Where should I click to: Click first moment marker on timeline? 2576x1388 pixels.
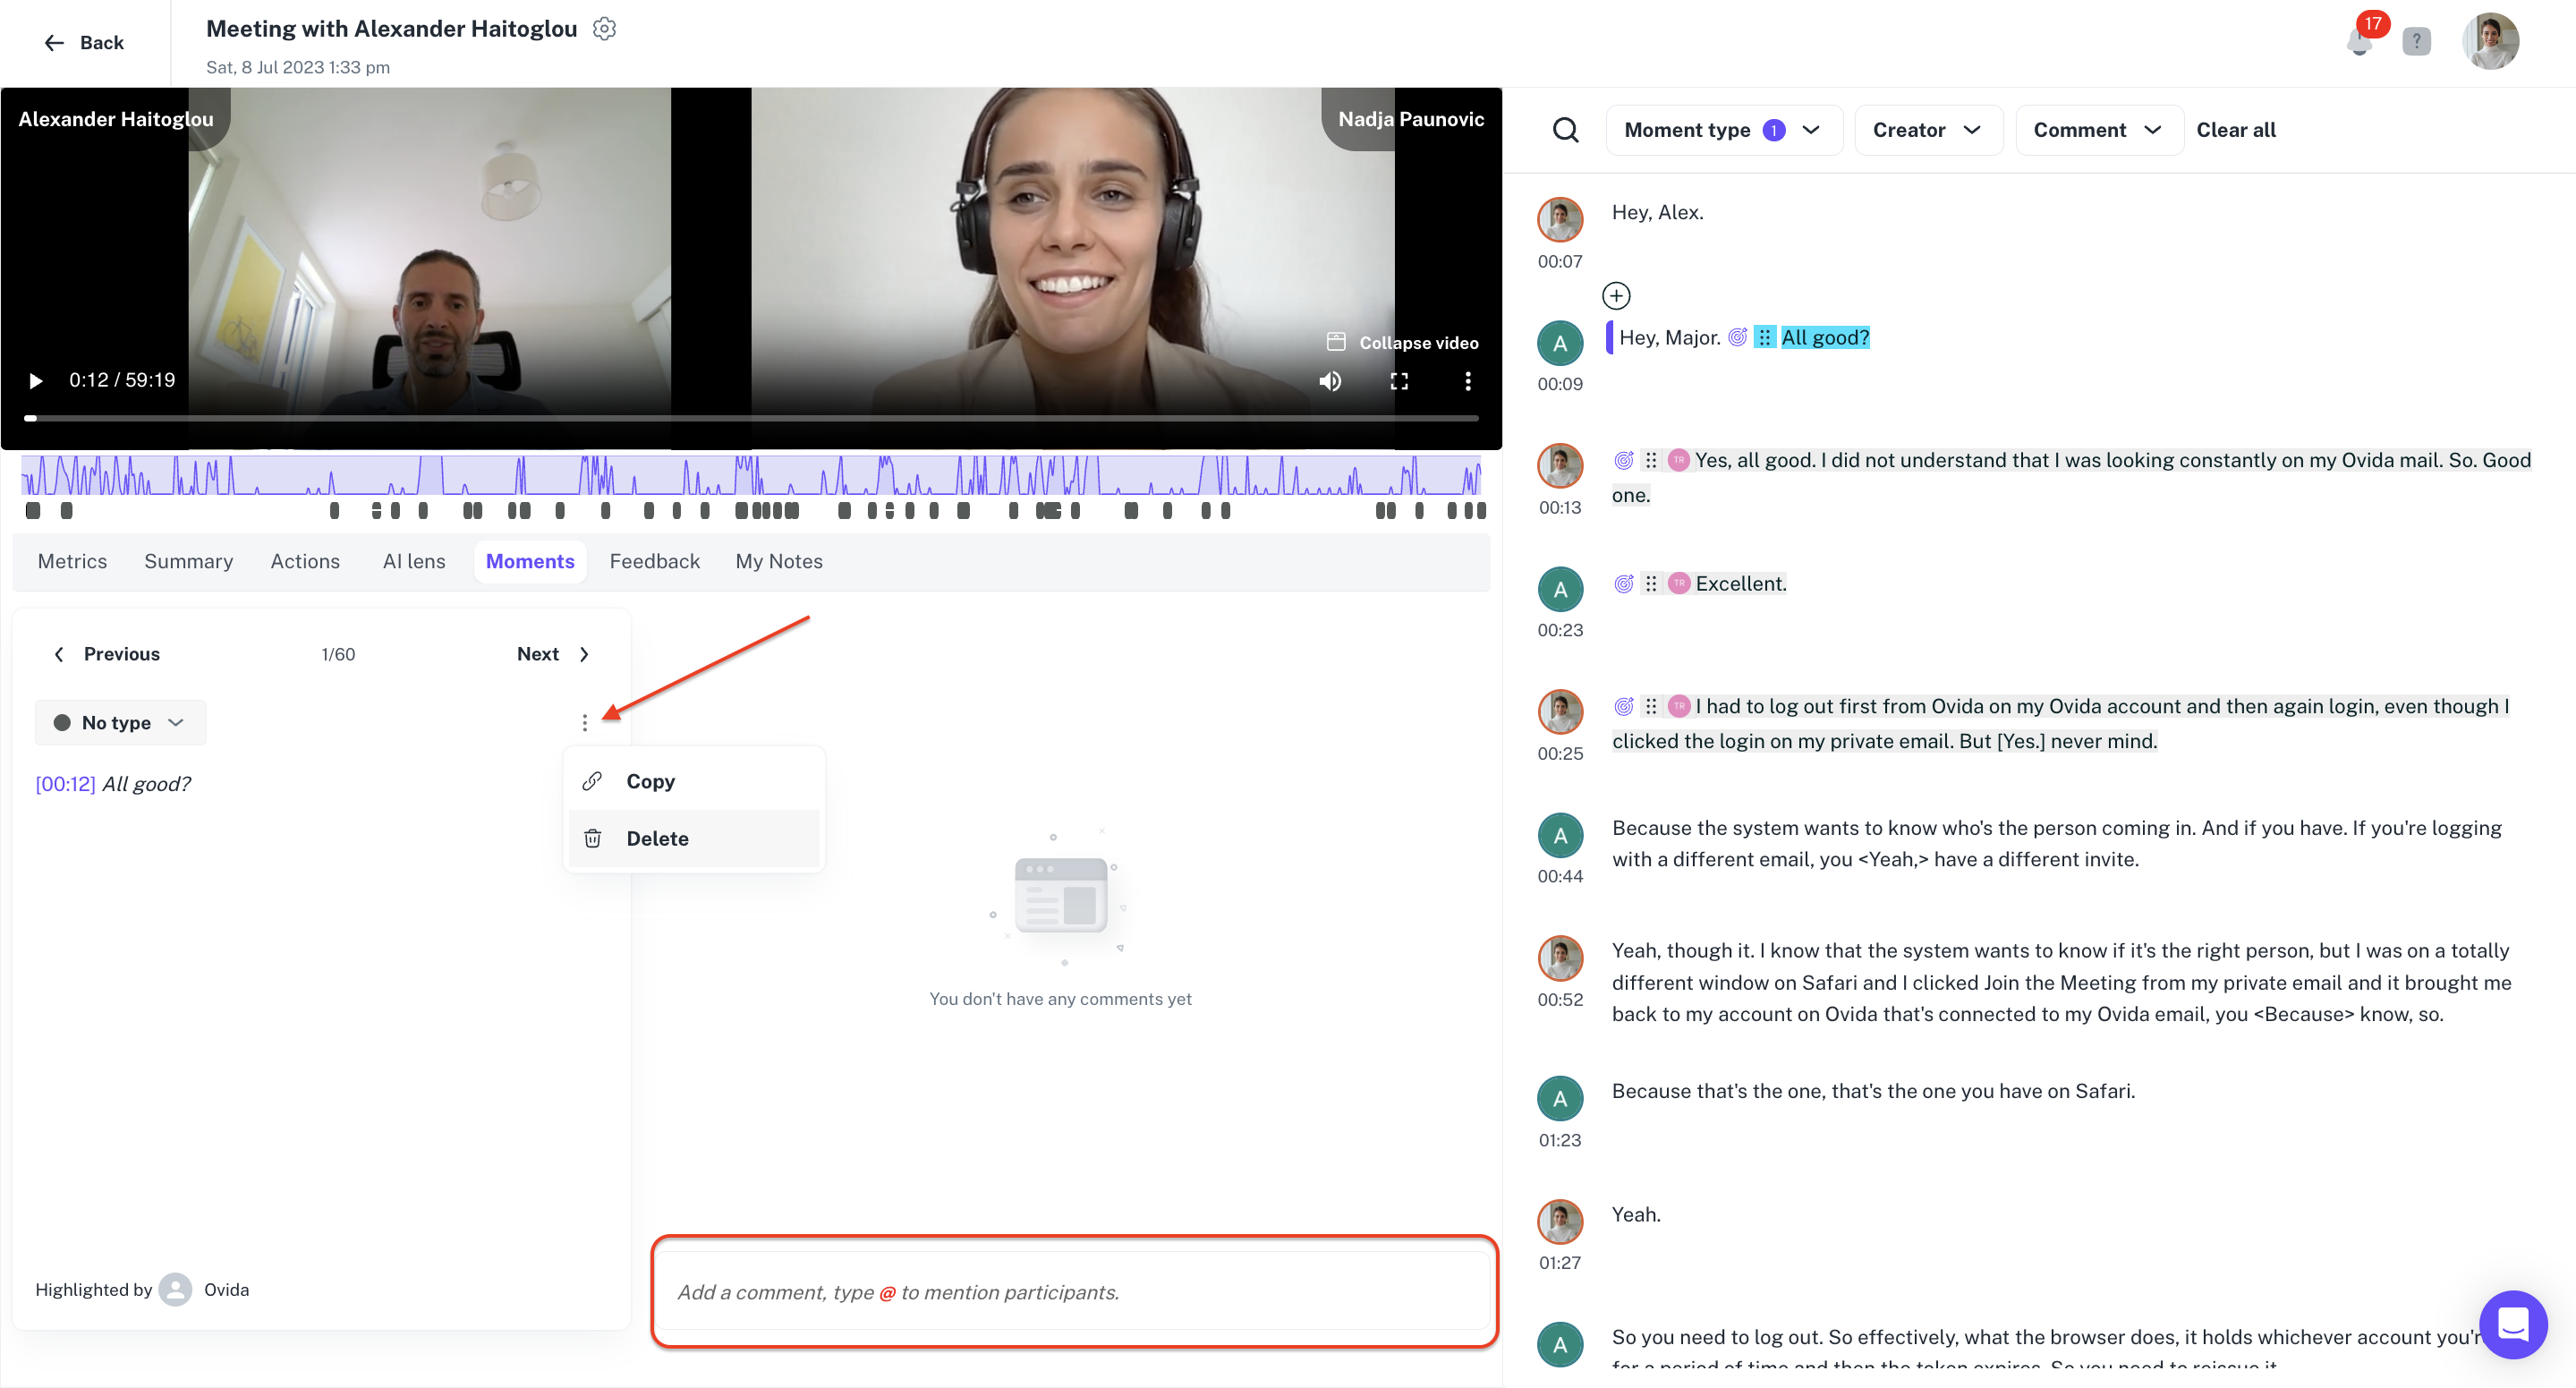(x=33, y=510)
